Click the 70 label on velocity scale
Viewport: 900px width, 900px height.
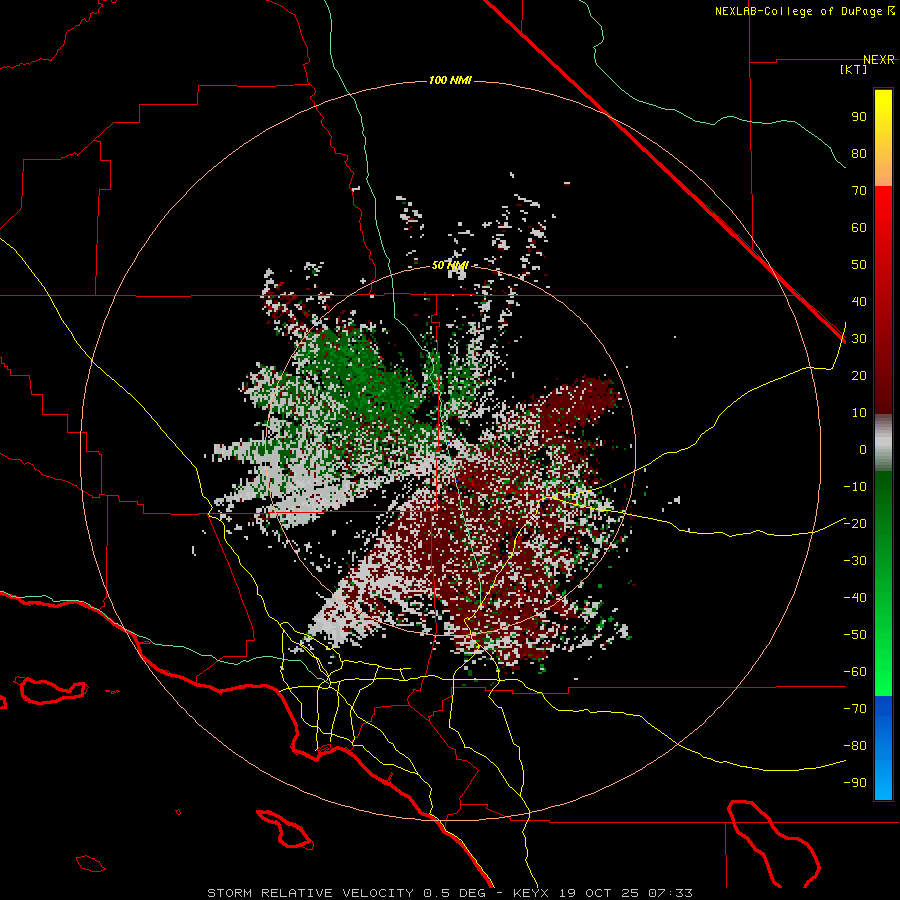859,191
